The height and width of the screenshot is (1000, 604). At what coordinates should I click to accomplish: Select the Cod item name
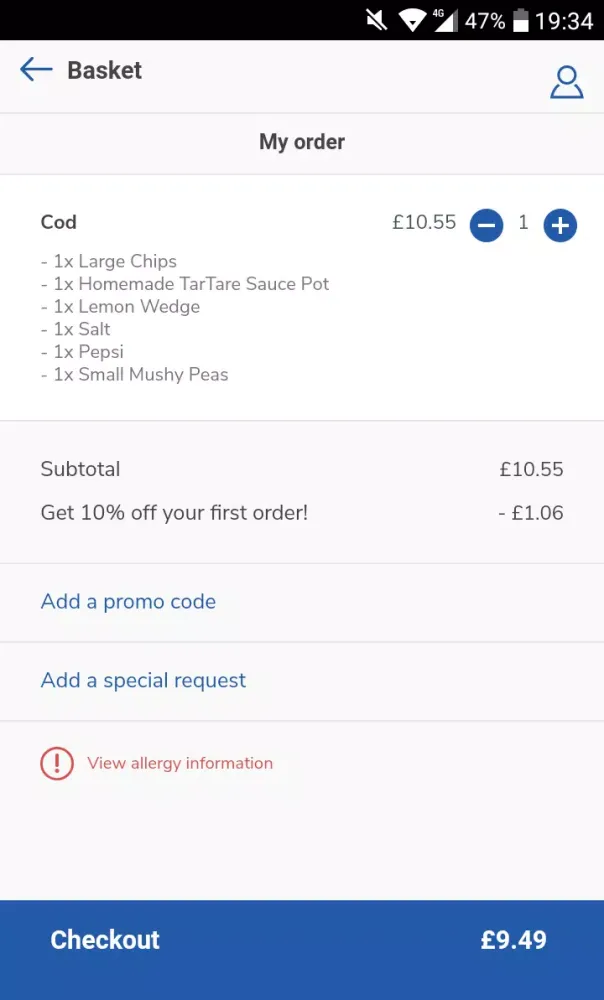(x=59, y=222)
